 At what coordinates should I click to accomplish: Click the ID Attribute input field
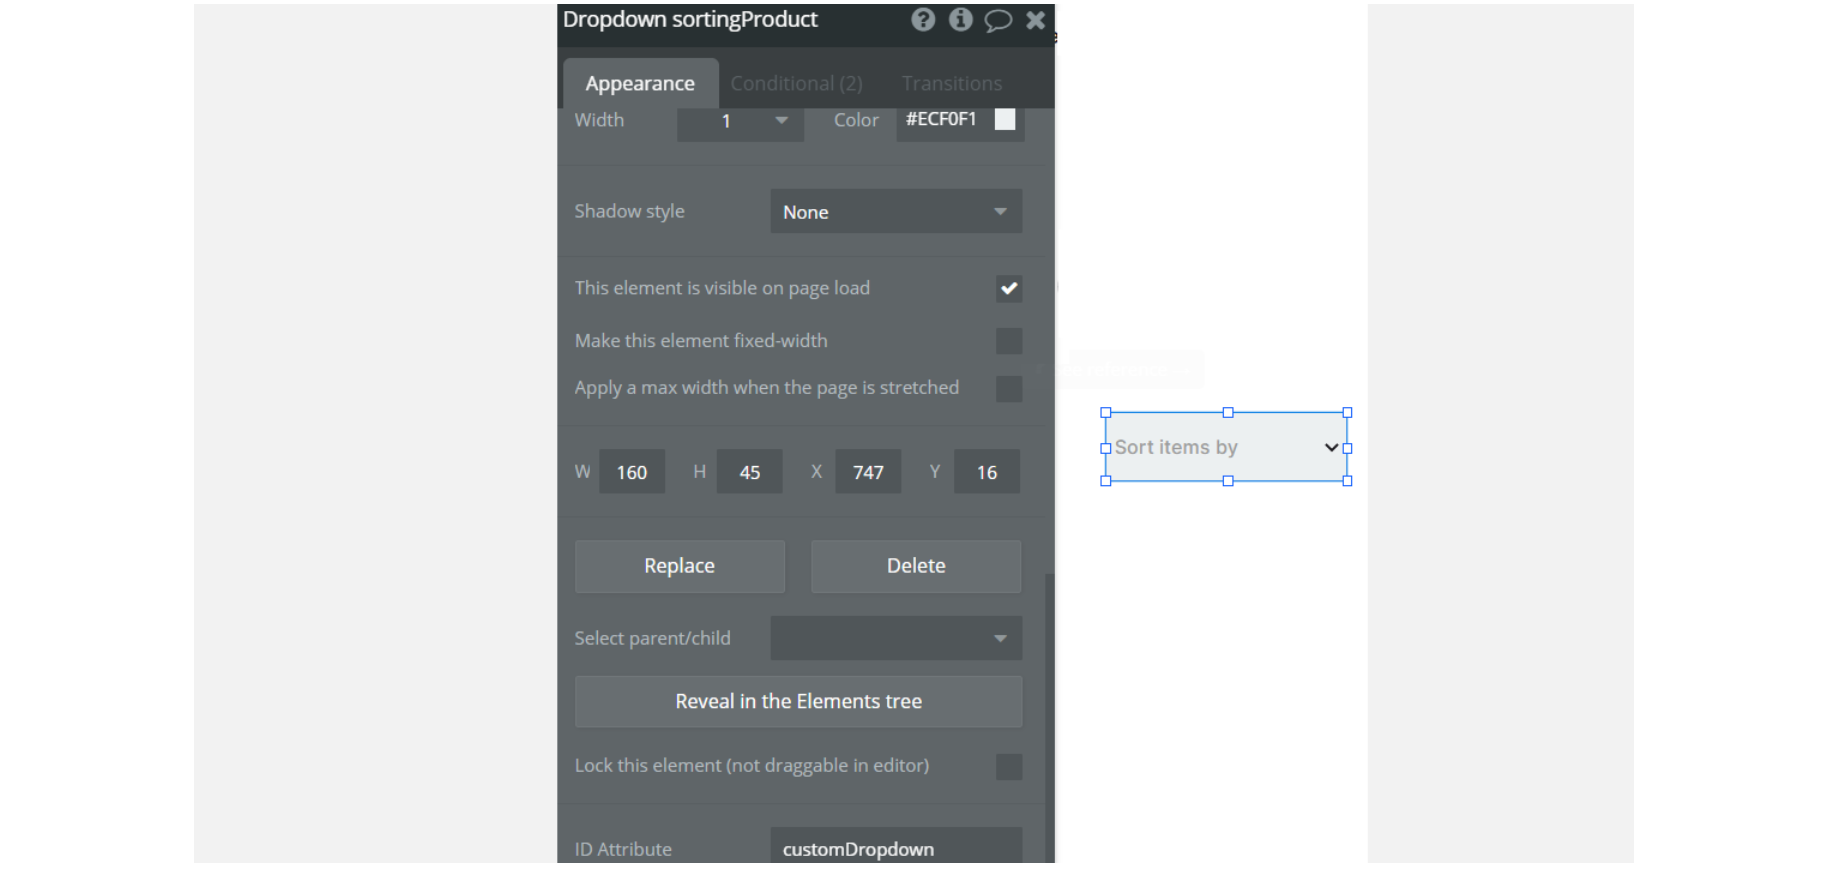896,848
